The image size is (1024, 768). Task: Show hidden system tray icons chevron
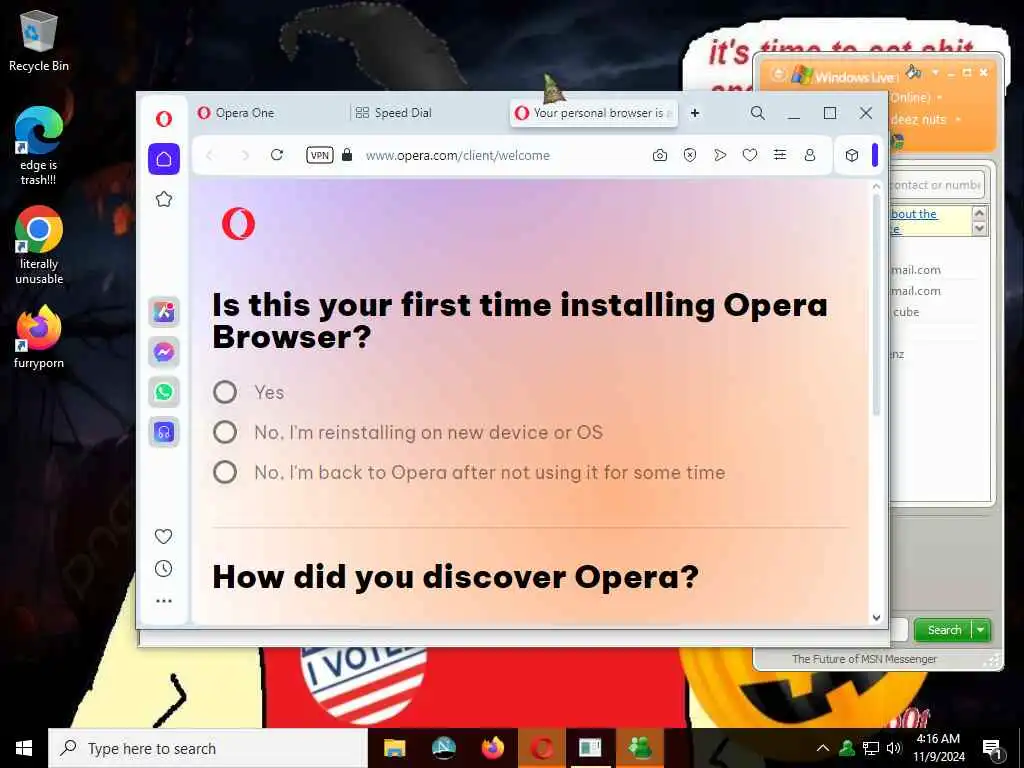823,748
